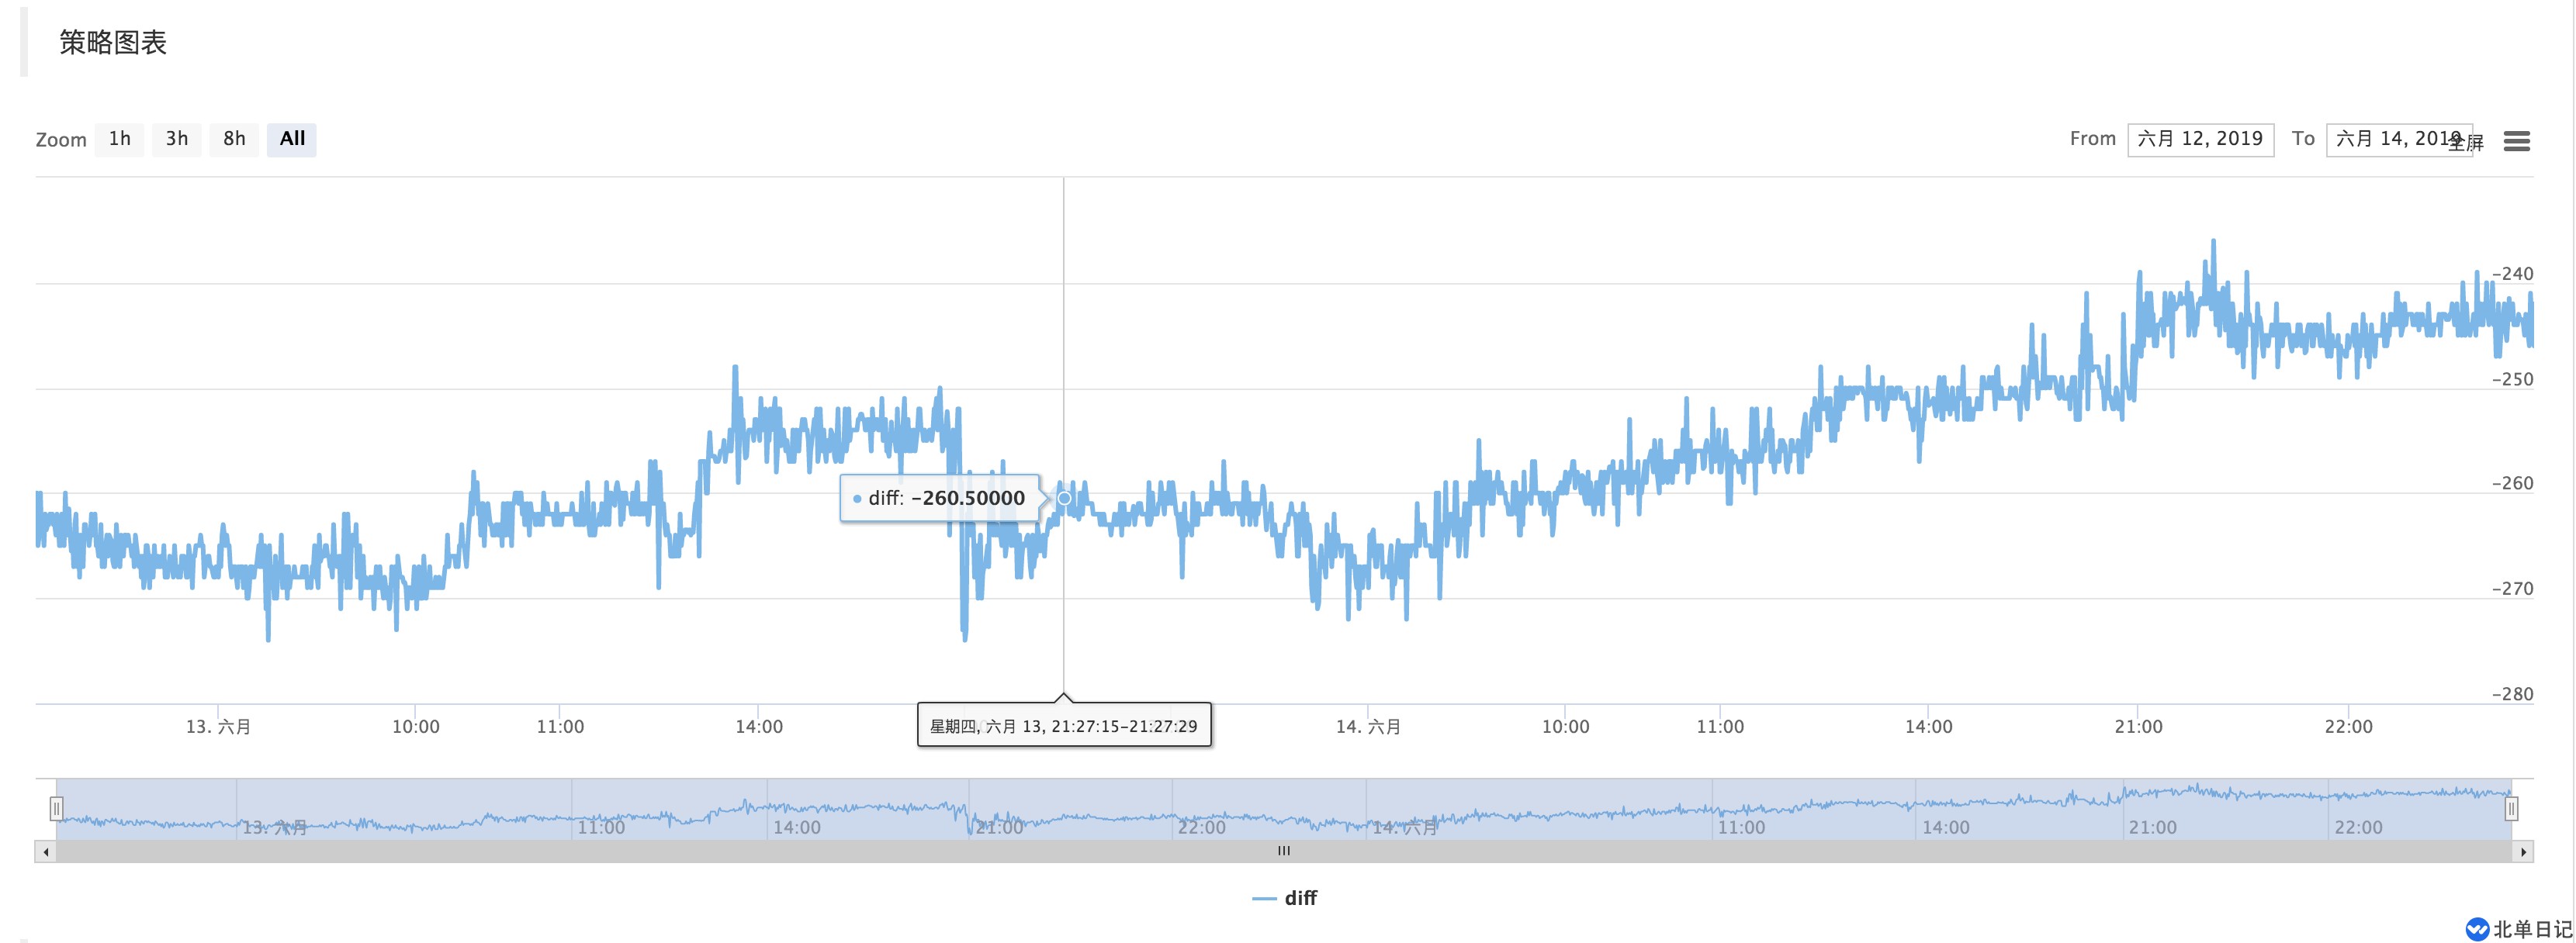This screenshot has height=943, width=2576.
Task: Click the 策略图表 heading text
Action: point(113,42)
